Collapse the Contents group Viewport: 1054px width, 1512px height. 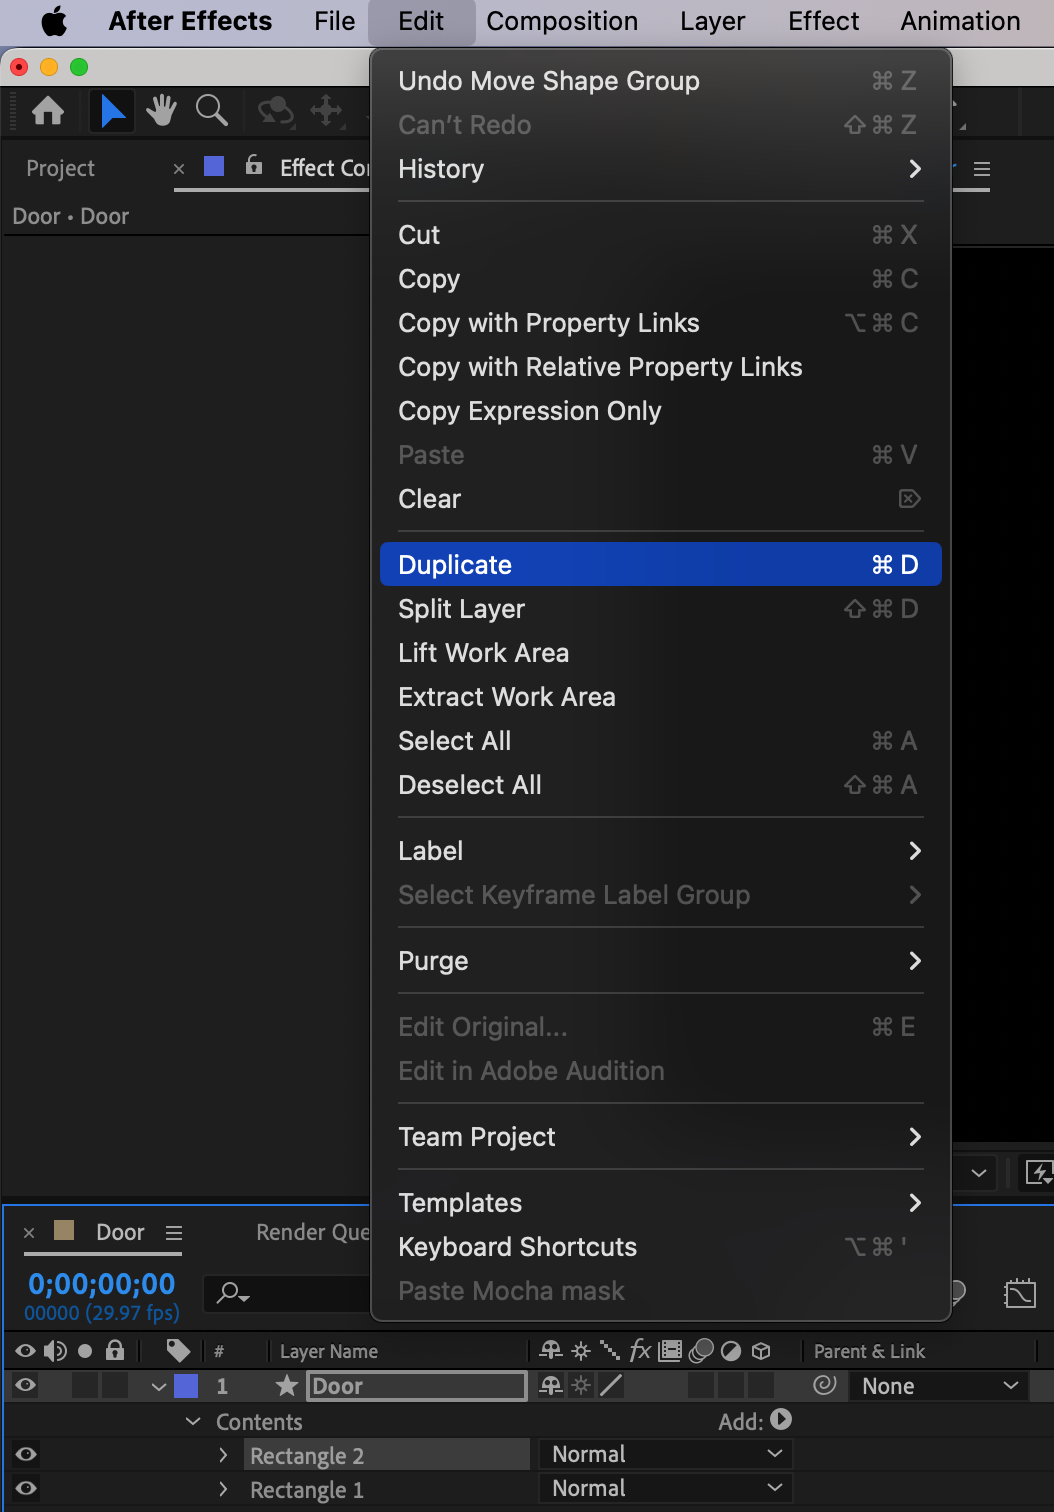coord(193,1421)
